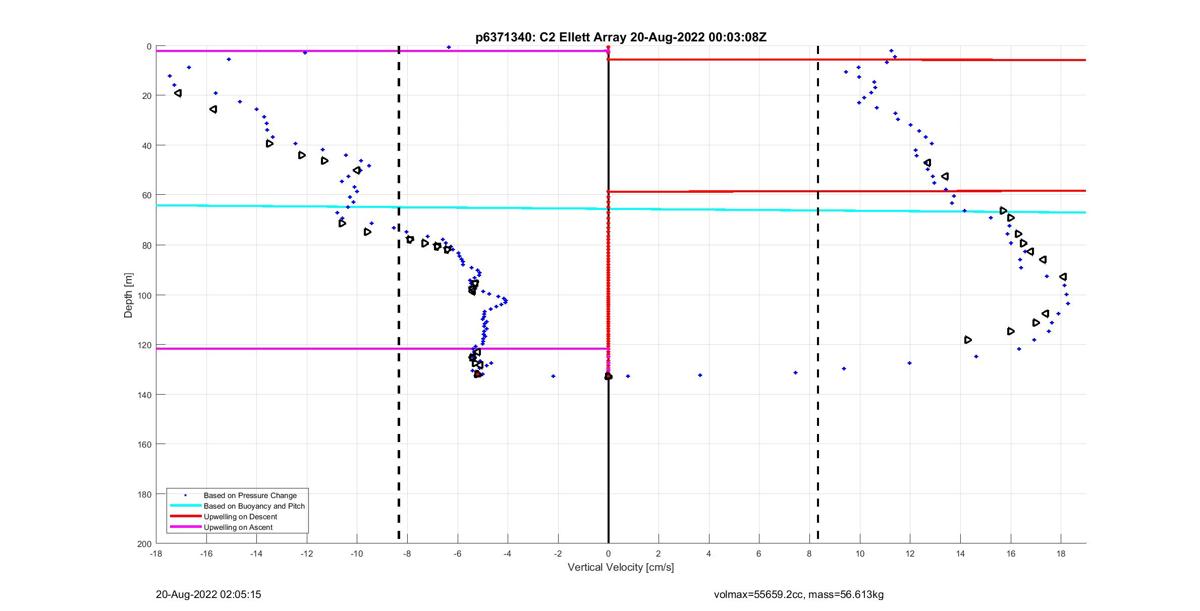The image size is (1200, 611).
Task: Select the 'Vertical Velocity [cm/s]' x-axis label
Action: tap(620, 567)
